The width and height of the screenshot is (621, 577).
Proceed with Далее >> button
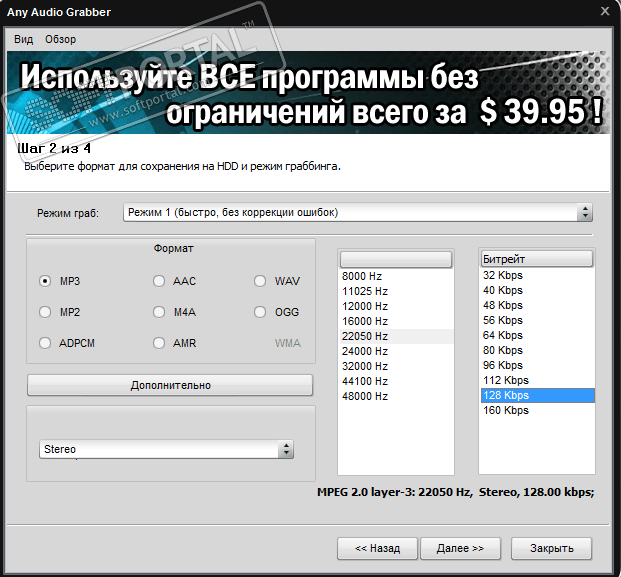point(460,548)
